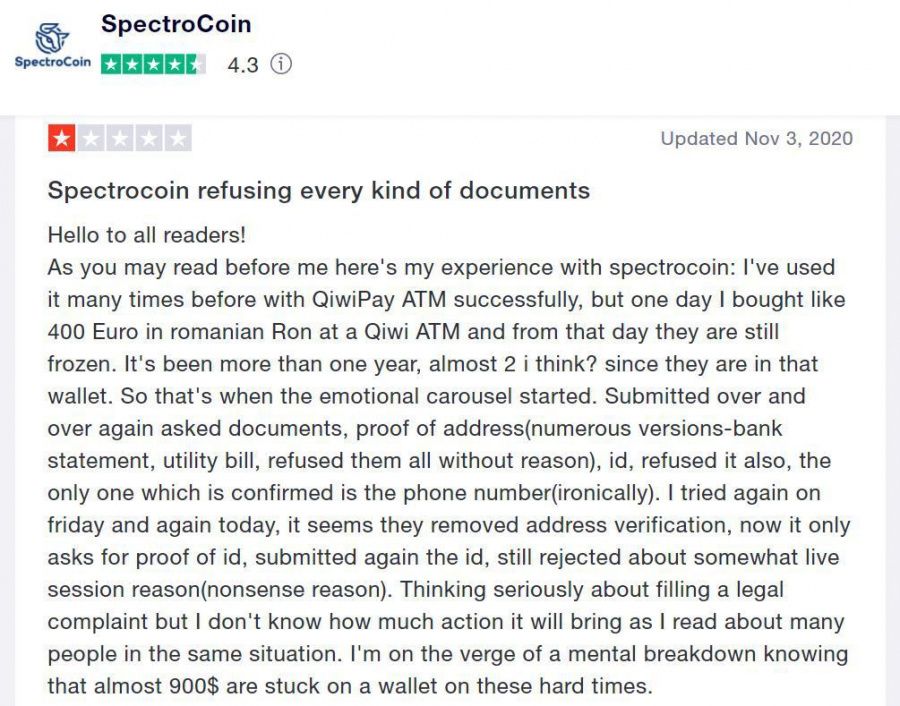Click the Updated Nov 3, 2020 date
Viewport: 900px width, 706px height.
tap(757, 138)
